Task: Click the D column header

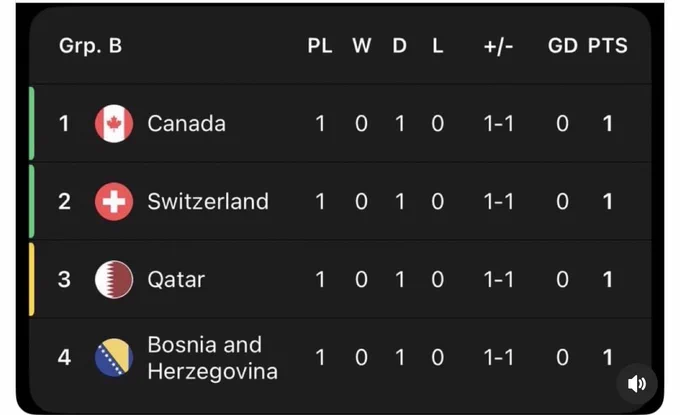Action: (x=400, y=46)
